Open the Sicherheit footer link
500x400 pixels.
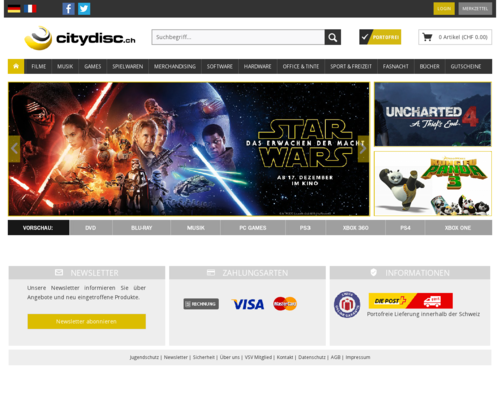[204, 357]
